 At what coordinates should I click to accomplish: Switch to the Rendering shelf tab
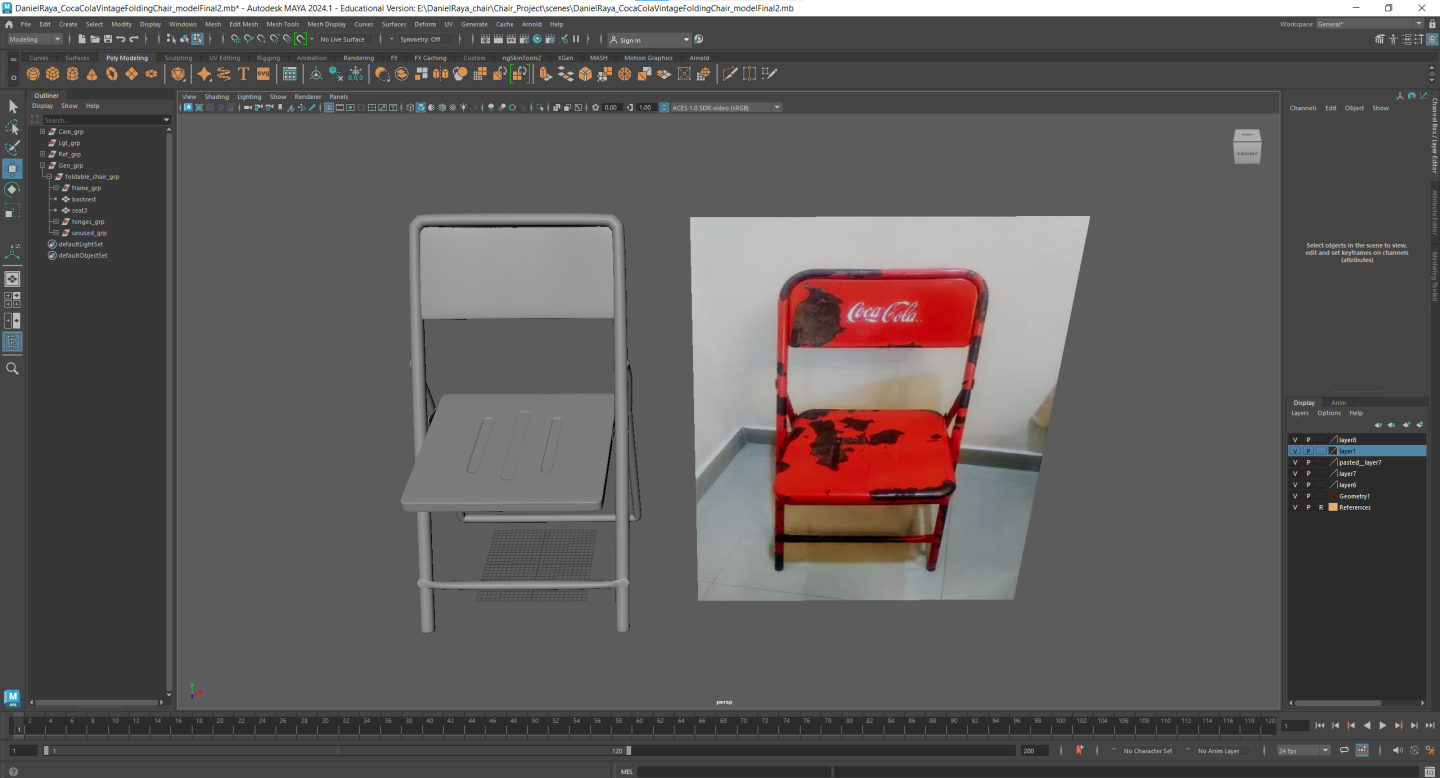click(358, 58)
